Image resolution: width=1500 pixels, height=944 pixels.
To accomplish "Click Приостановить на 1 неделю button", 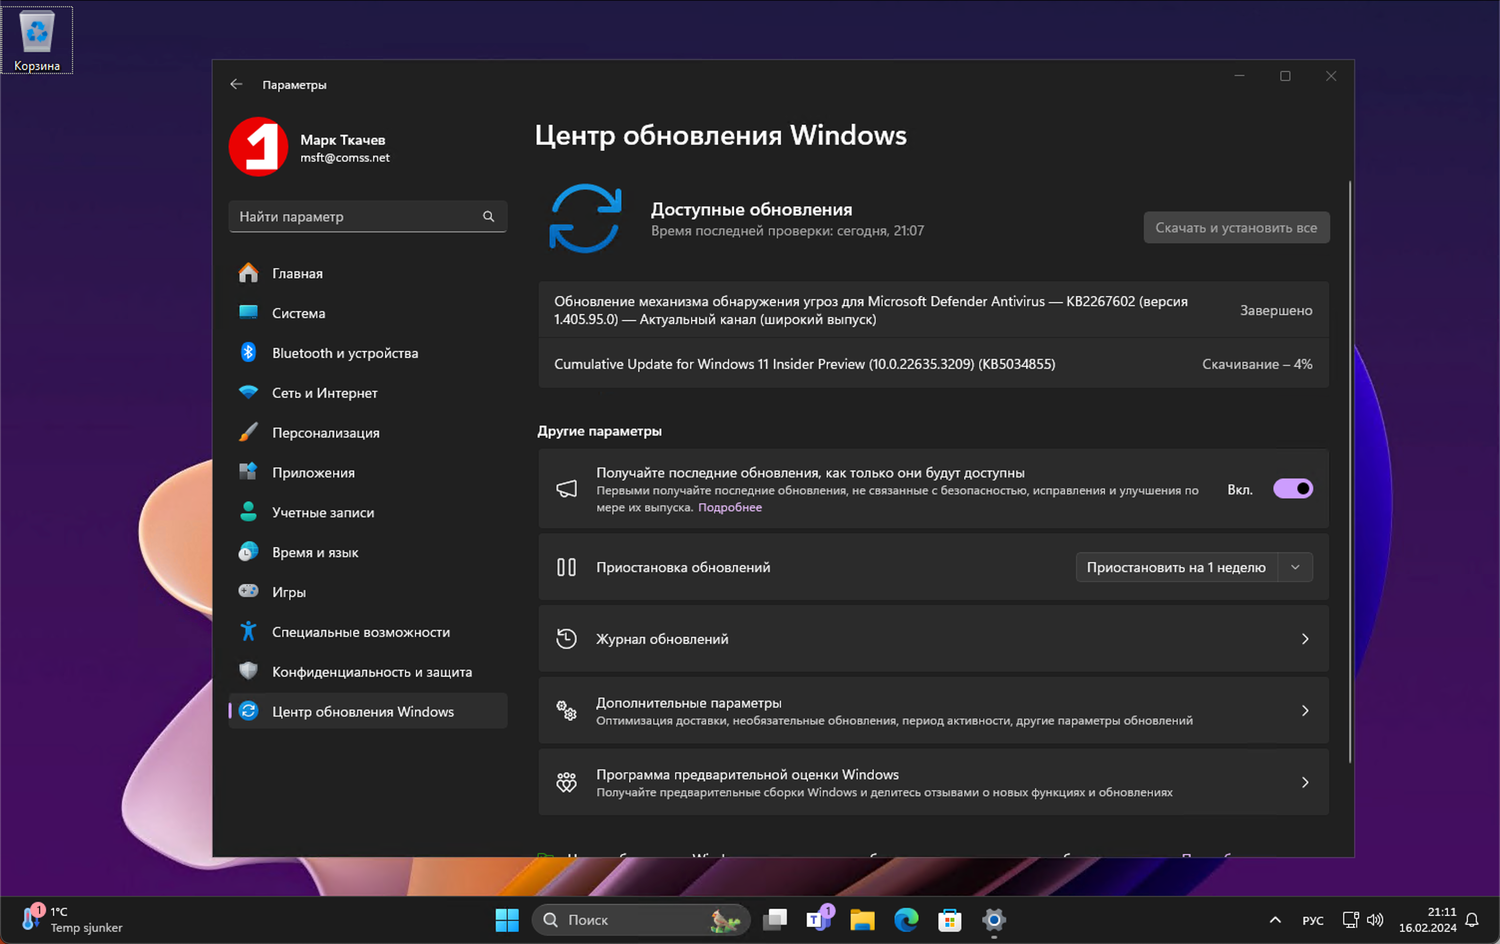I will 1176,567.
